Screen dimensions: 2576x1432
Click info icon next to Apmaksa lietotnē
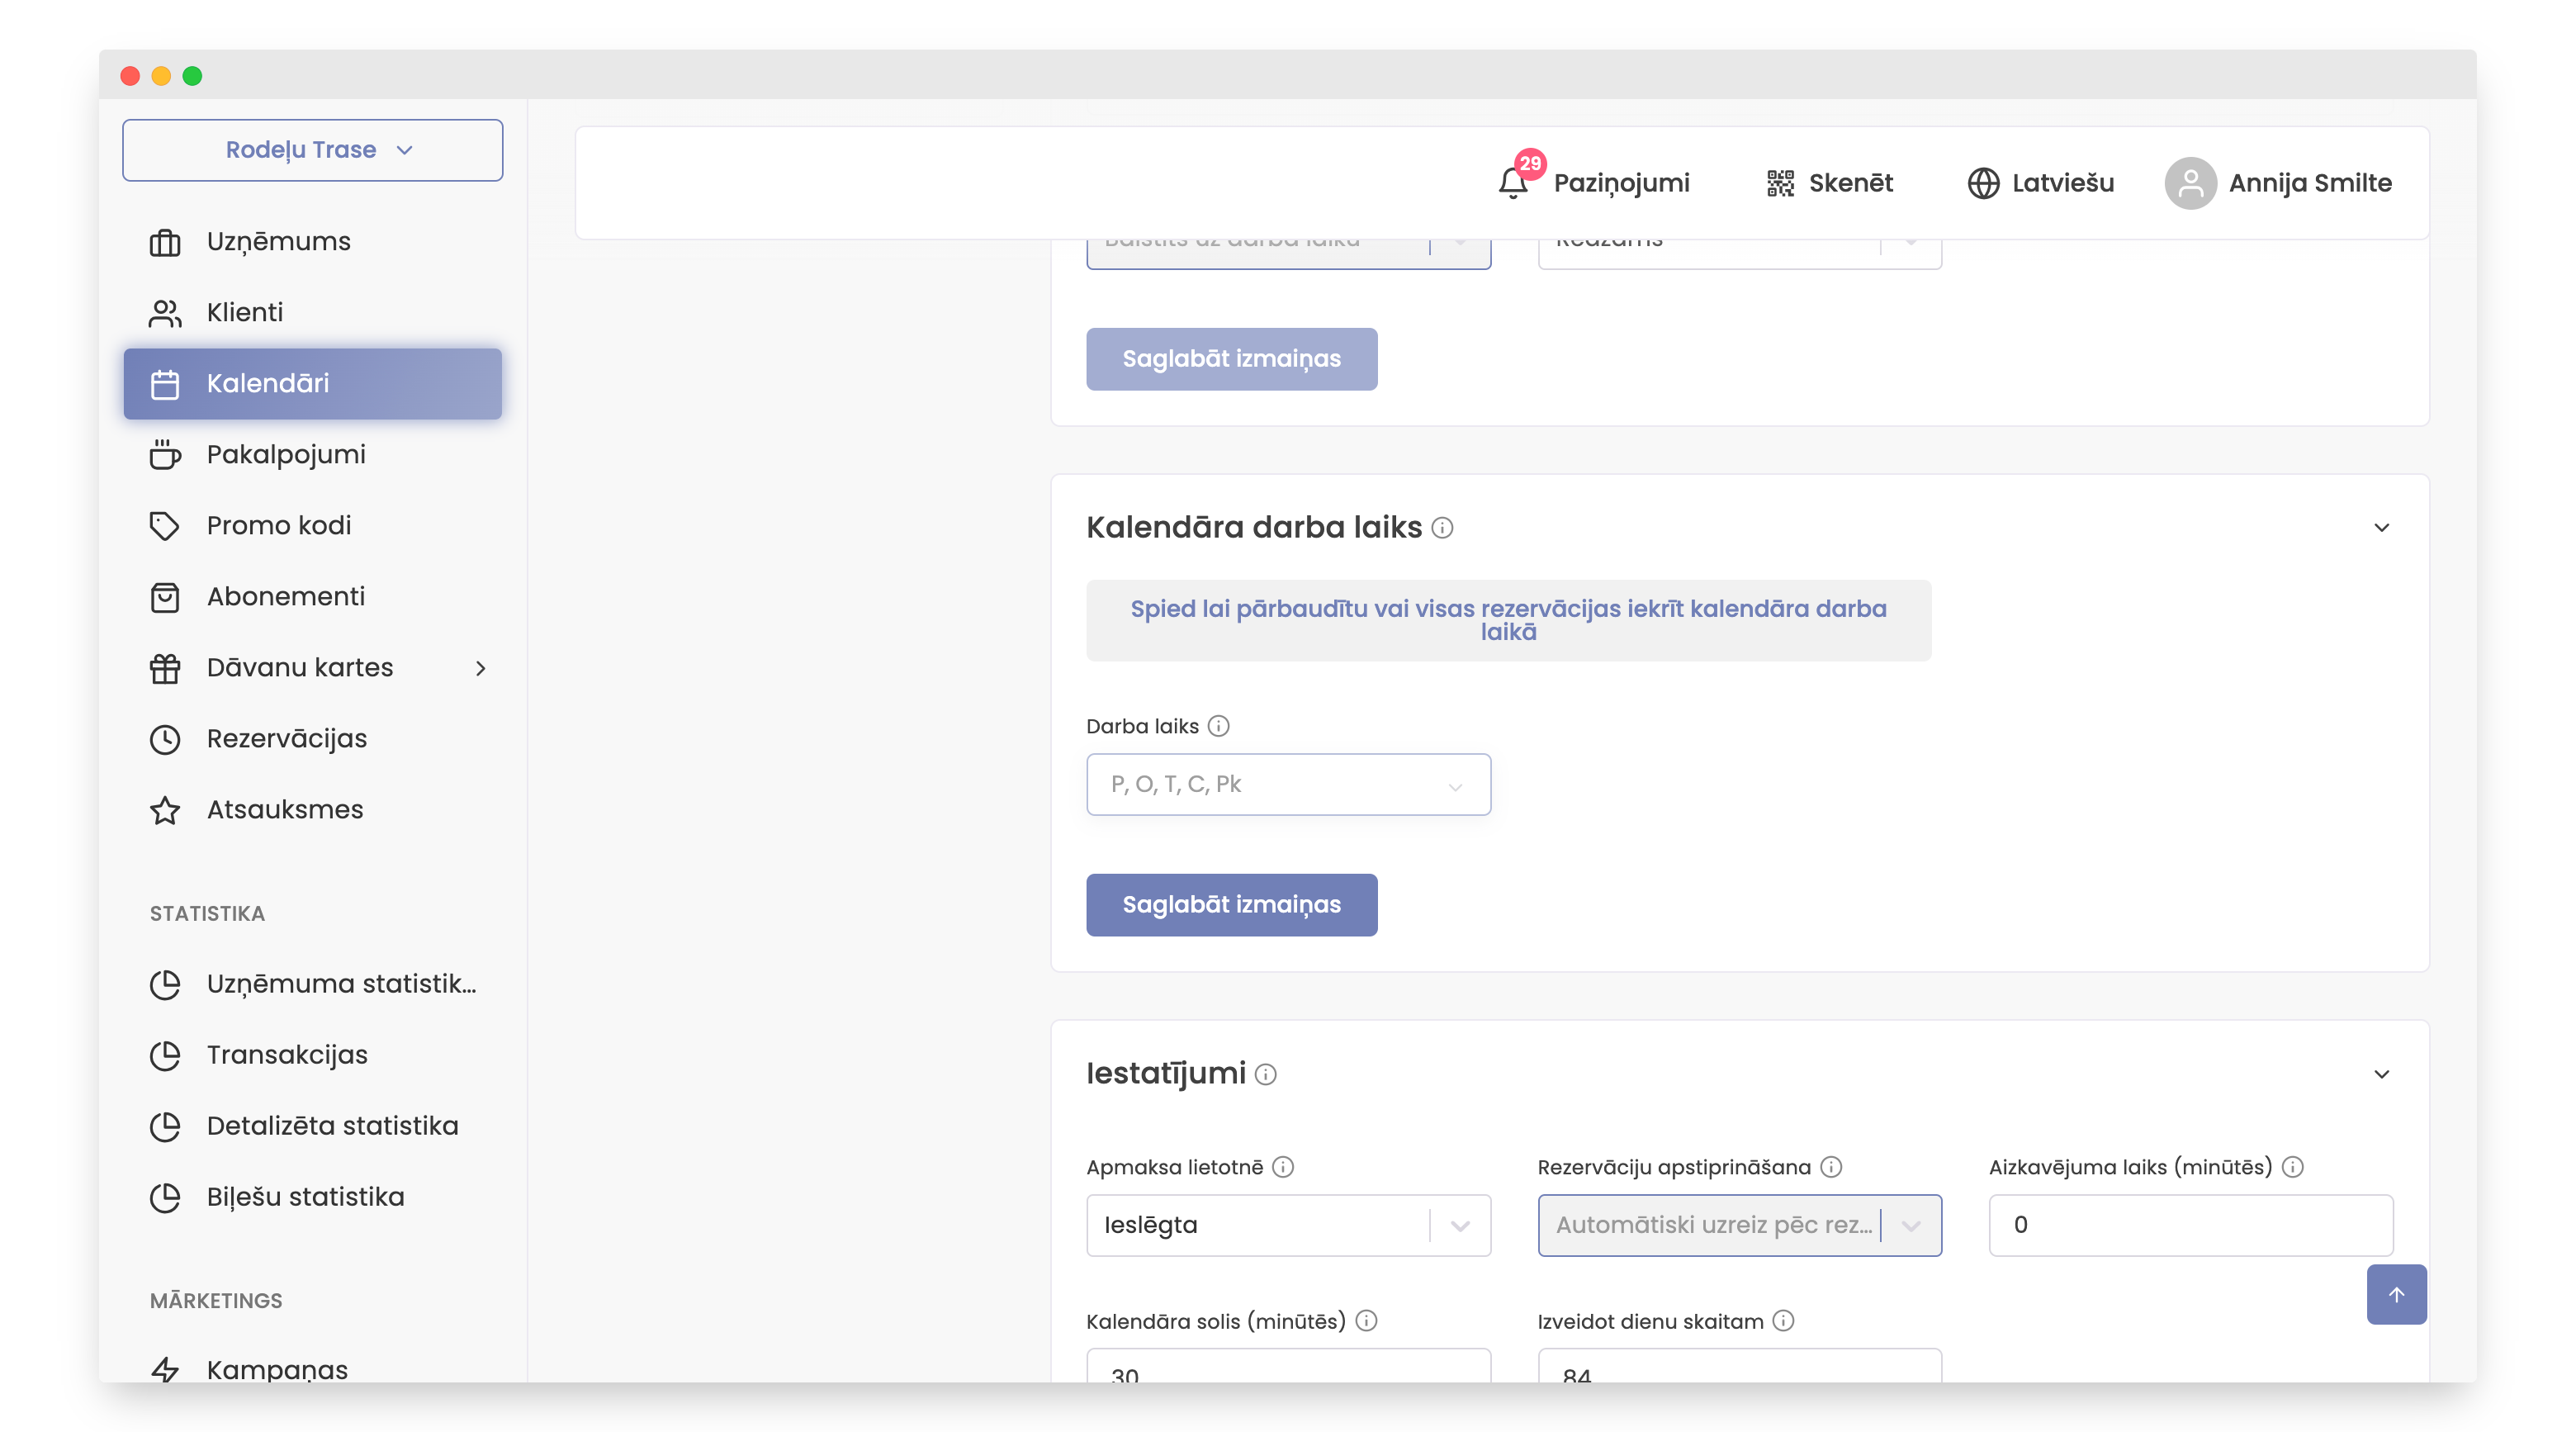point(1283,1168)
